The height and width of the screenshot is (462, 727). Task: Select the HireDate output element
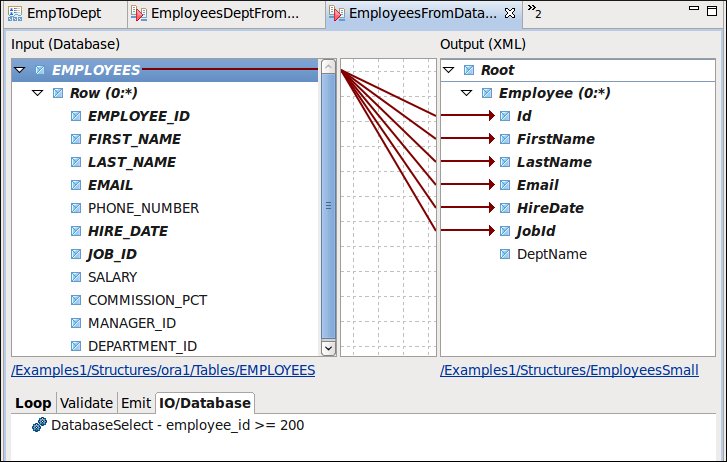point(550,208)
